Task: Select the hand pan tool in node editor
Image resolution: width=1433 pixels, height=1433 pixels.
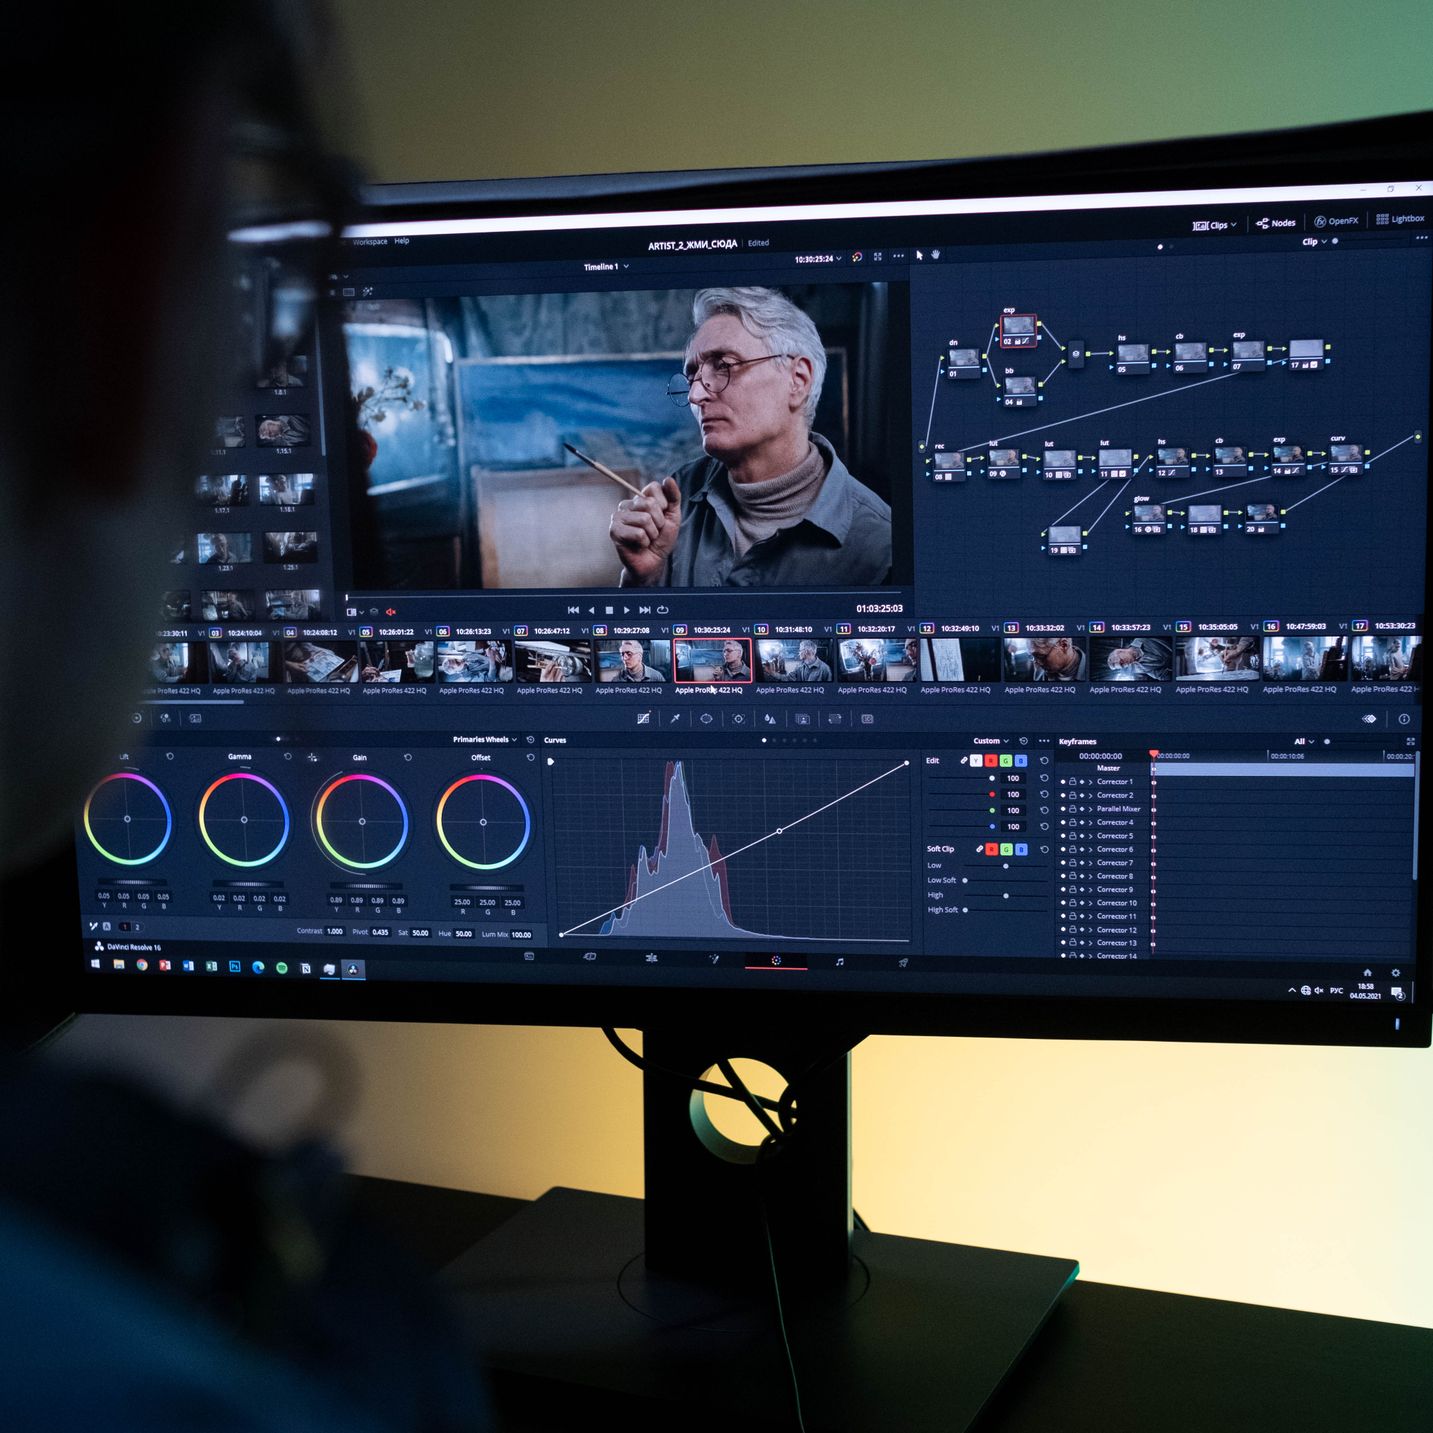Action: pyautogui.click(x=936, y=255)
